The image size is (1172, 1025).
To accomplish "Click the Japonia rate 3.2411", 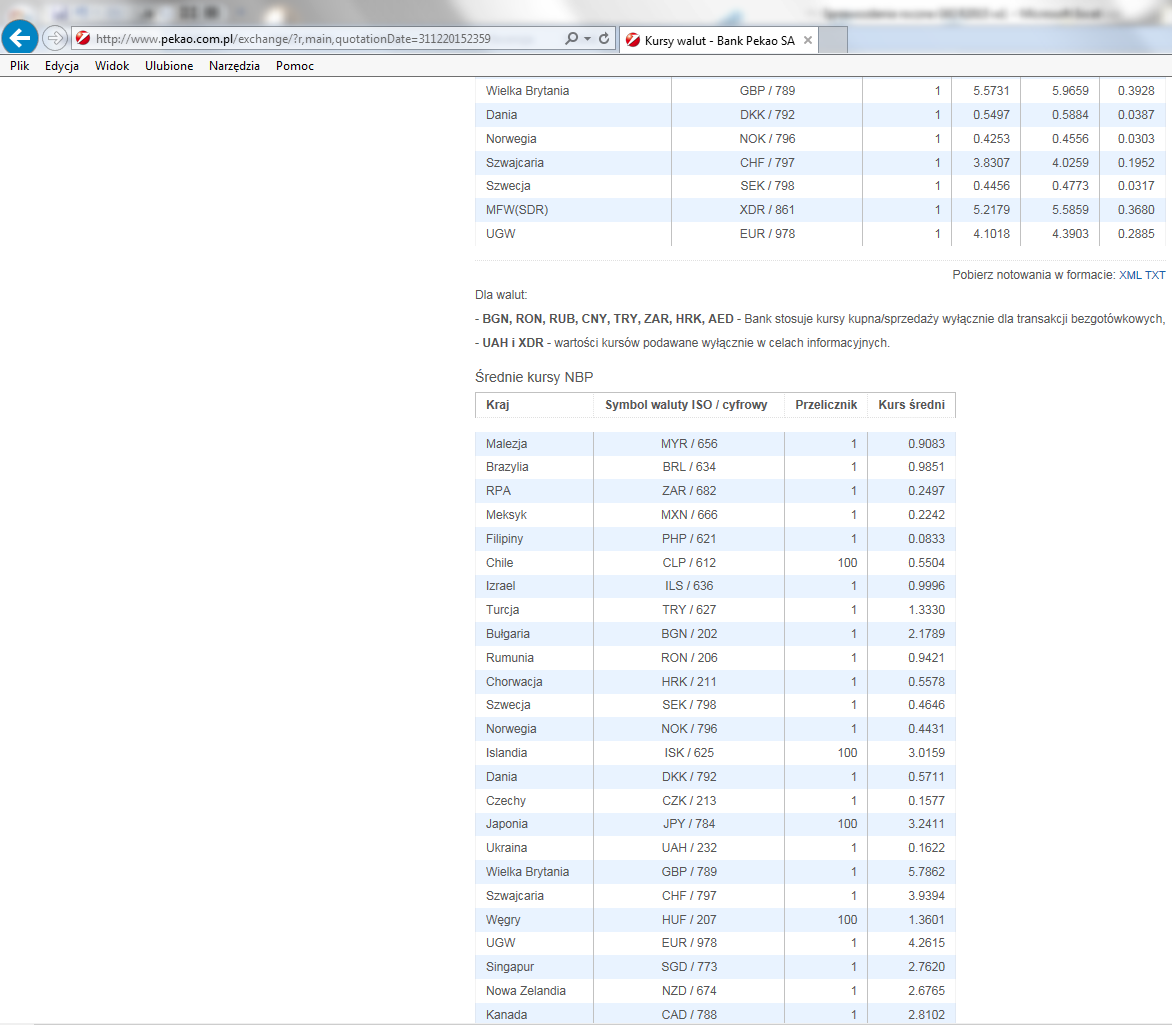I will tap(926, 823).
